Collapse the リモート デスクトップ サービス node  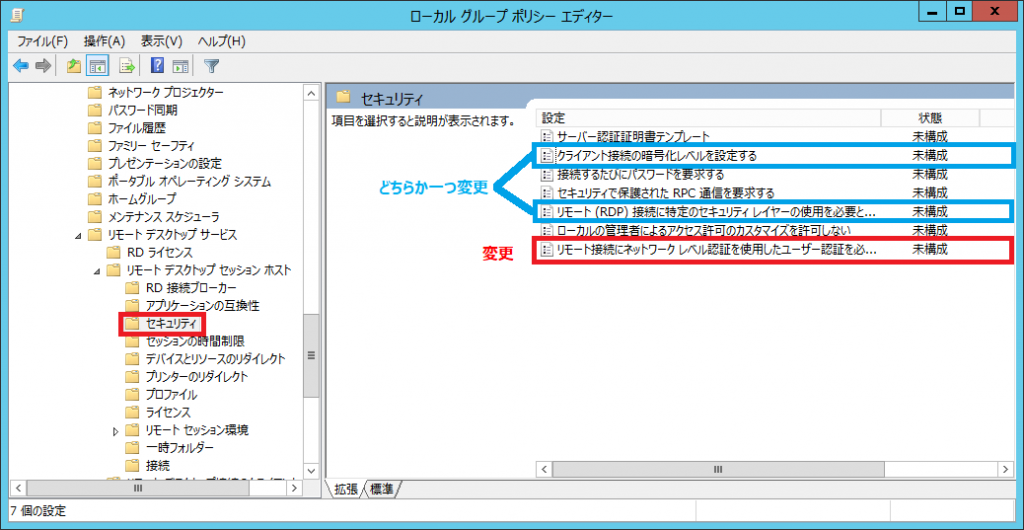click(x=80, y=234)
